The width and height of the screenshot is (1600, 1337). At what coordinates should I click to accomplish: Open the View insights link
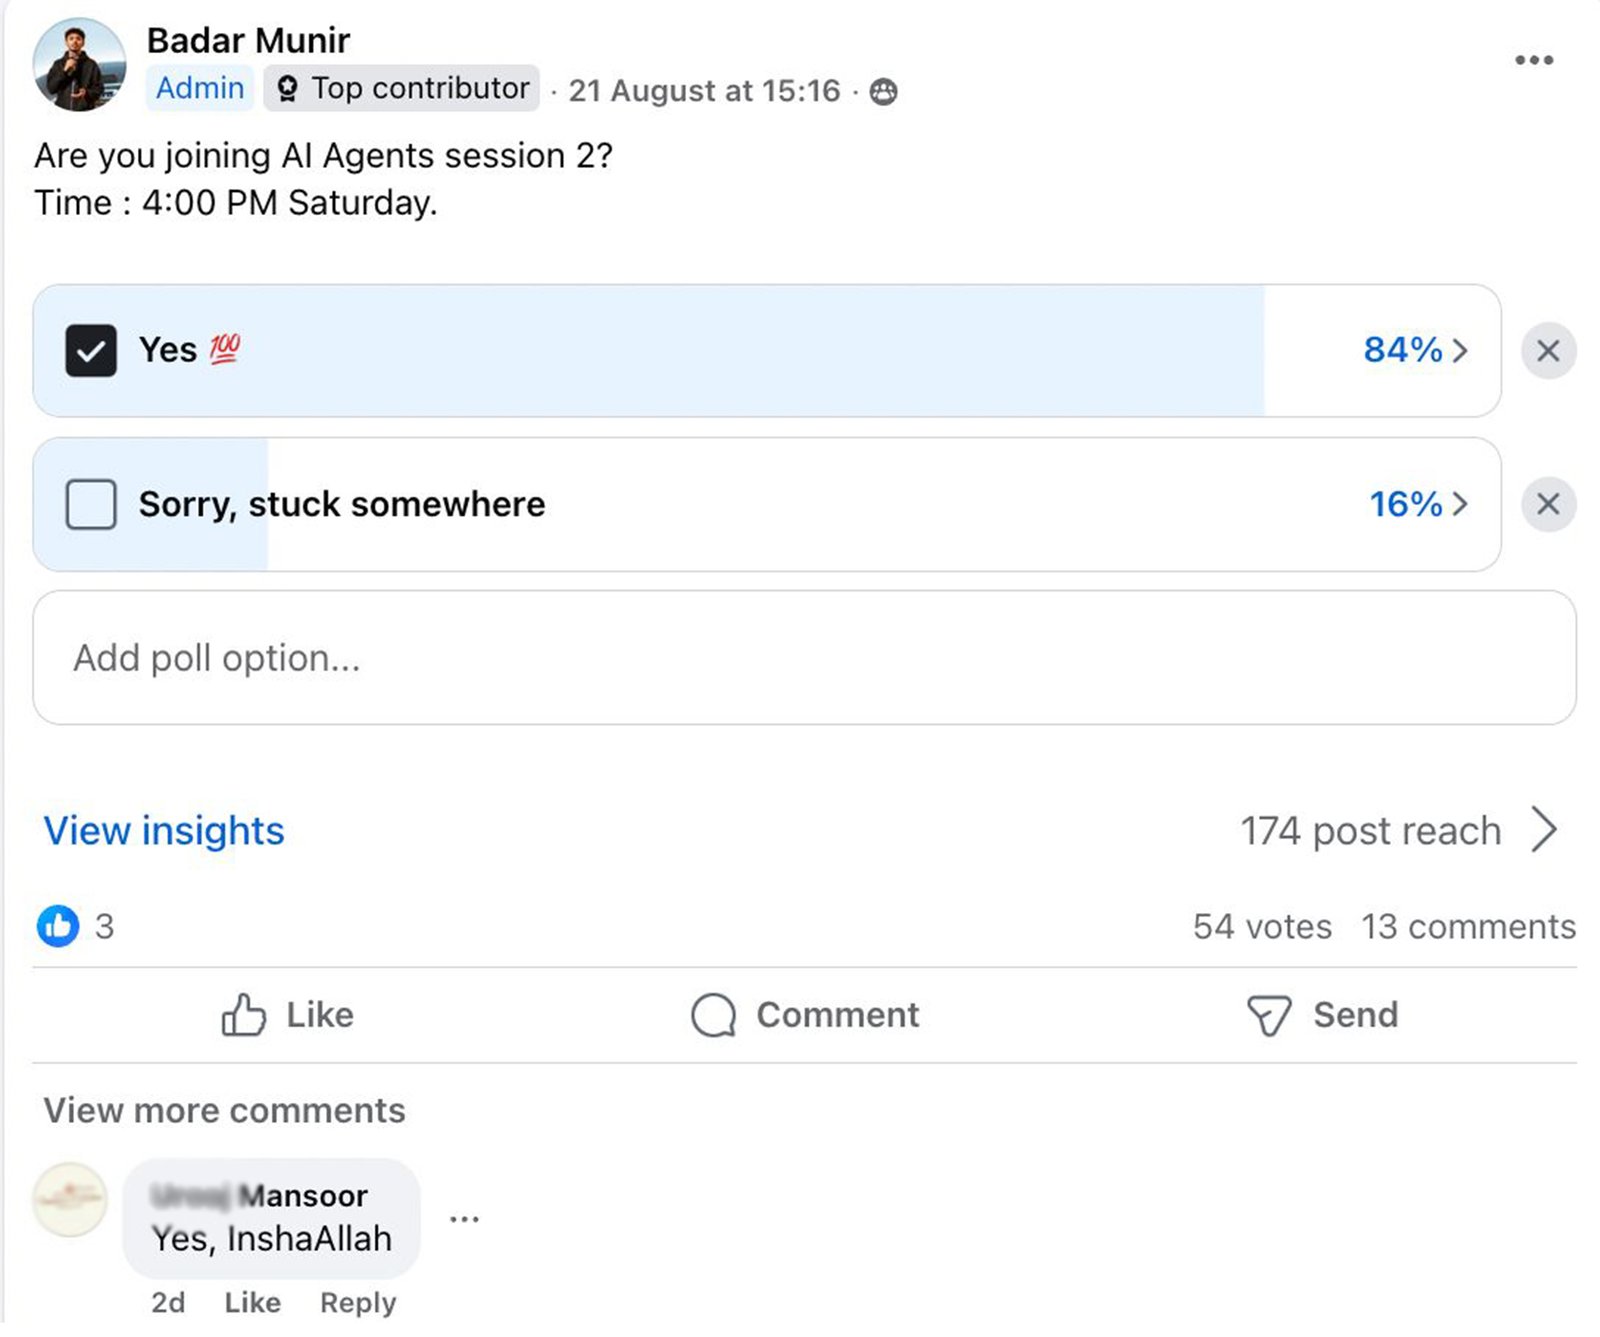coord(164,831)
